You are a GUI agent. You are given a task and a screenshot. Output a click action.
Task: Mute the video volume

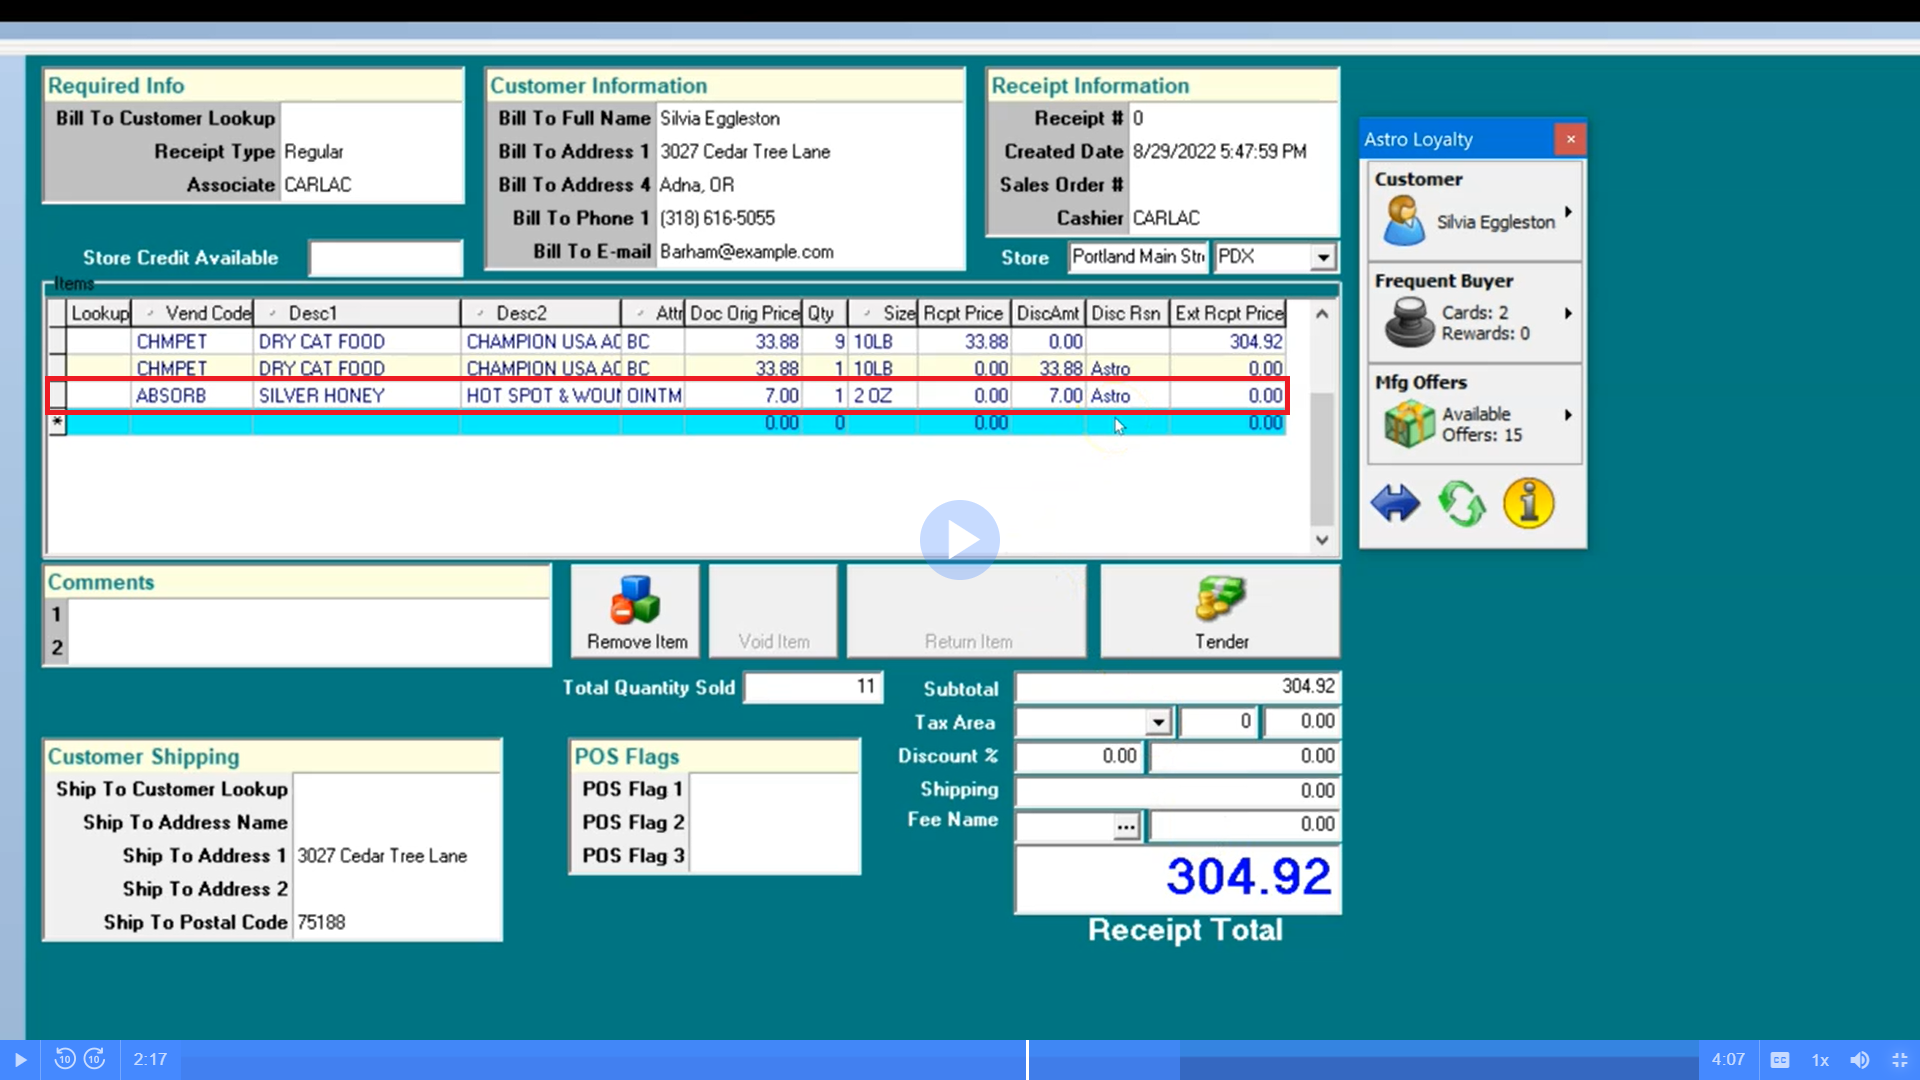click(x=1859, y=1060)
